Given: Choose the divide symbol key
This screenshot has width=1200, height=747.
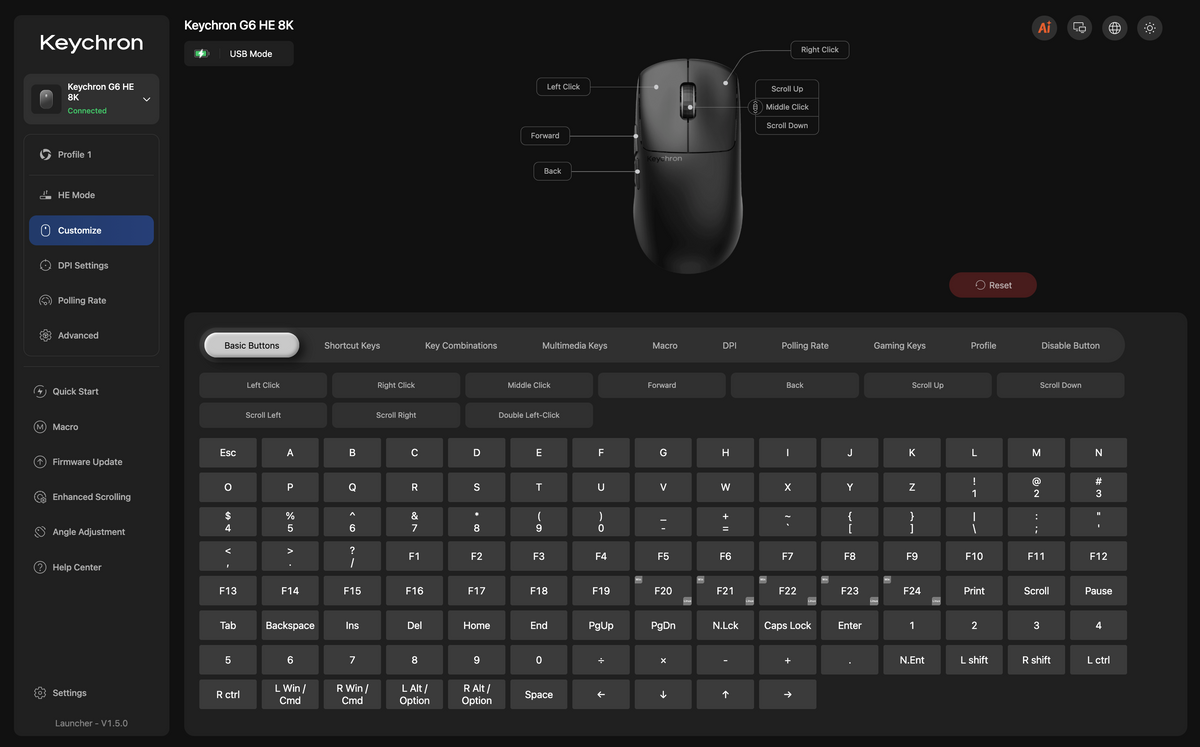Looking at the screenshot, I should pos(601,660).
